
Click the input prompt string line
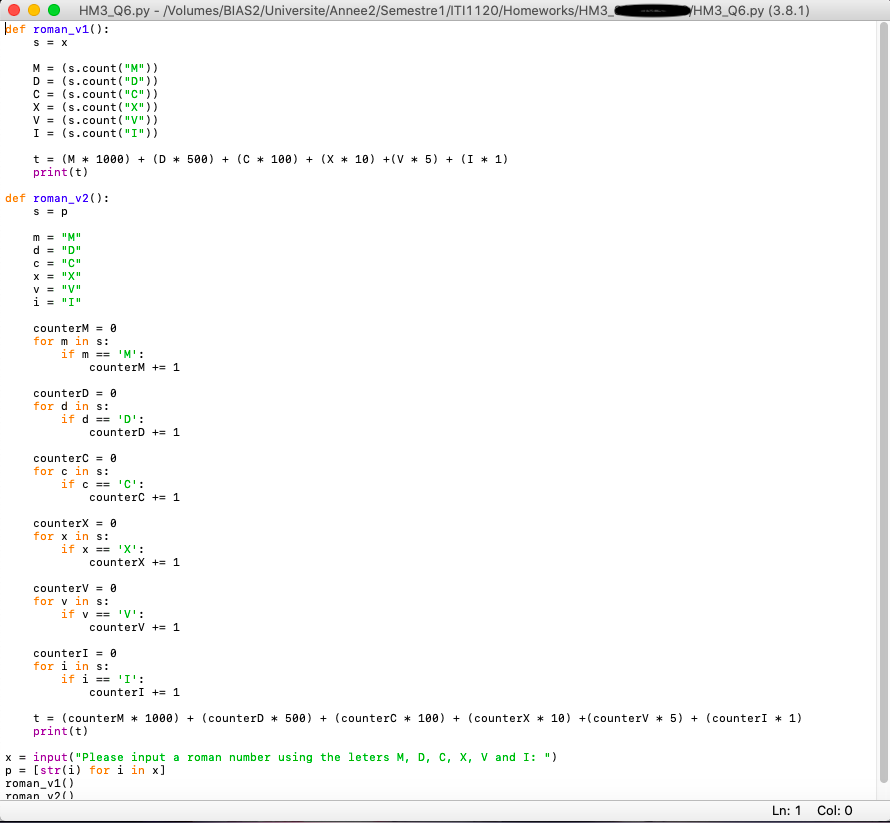click(x=280, y=757)
